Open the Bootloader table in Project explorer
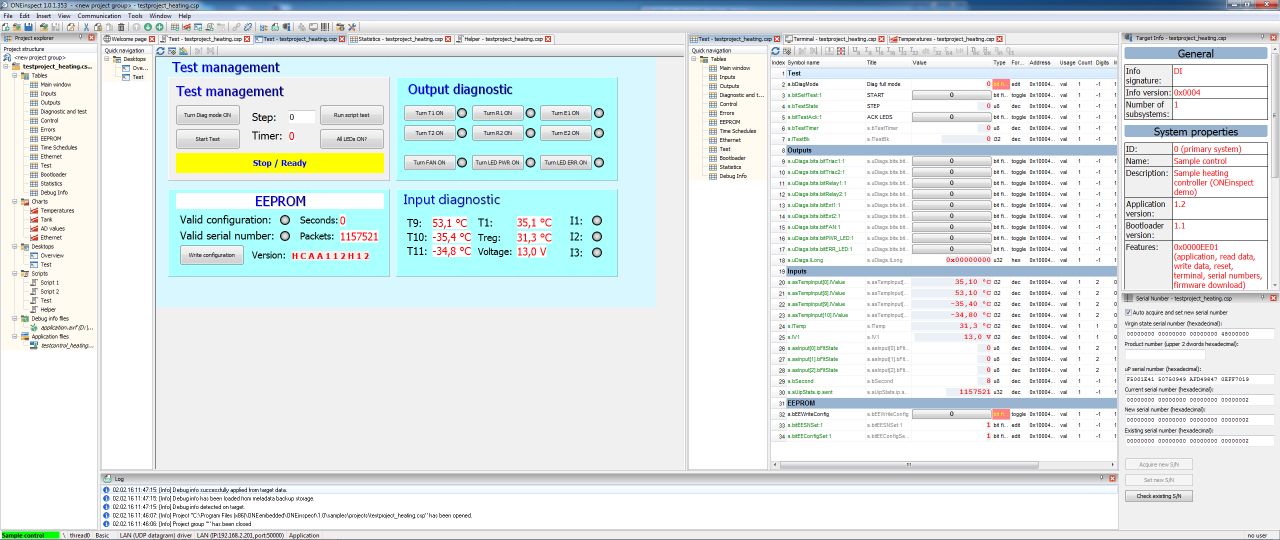The height and width of the screenshot is (540, 1280). pos(52,174)
